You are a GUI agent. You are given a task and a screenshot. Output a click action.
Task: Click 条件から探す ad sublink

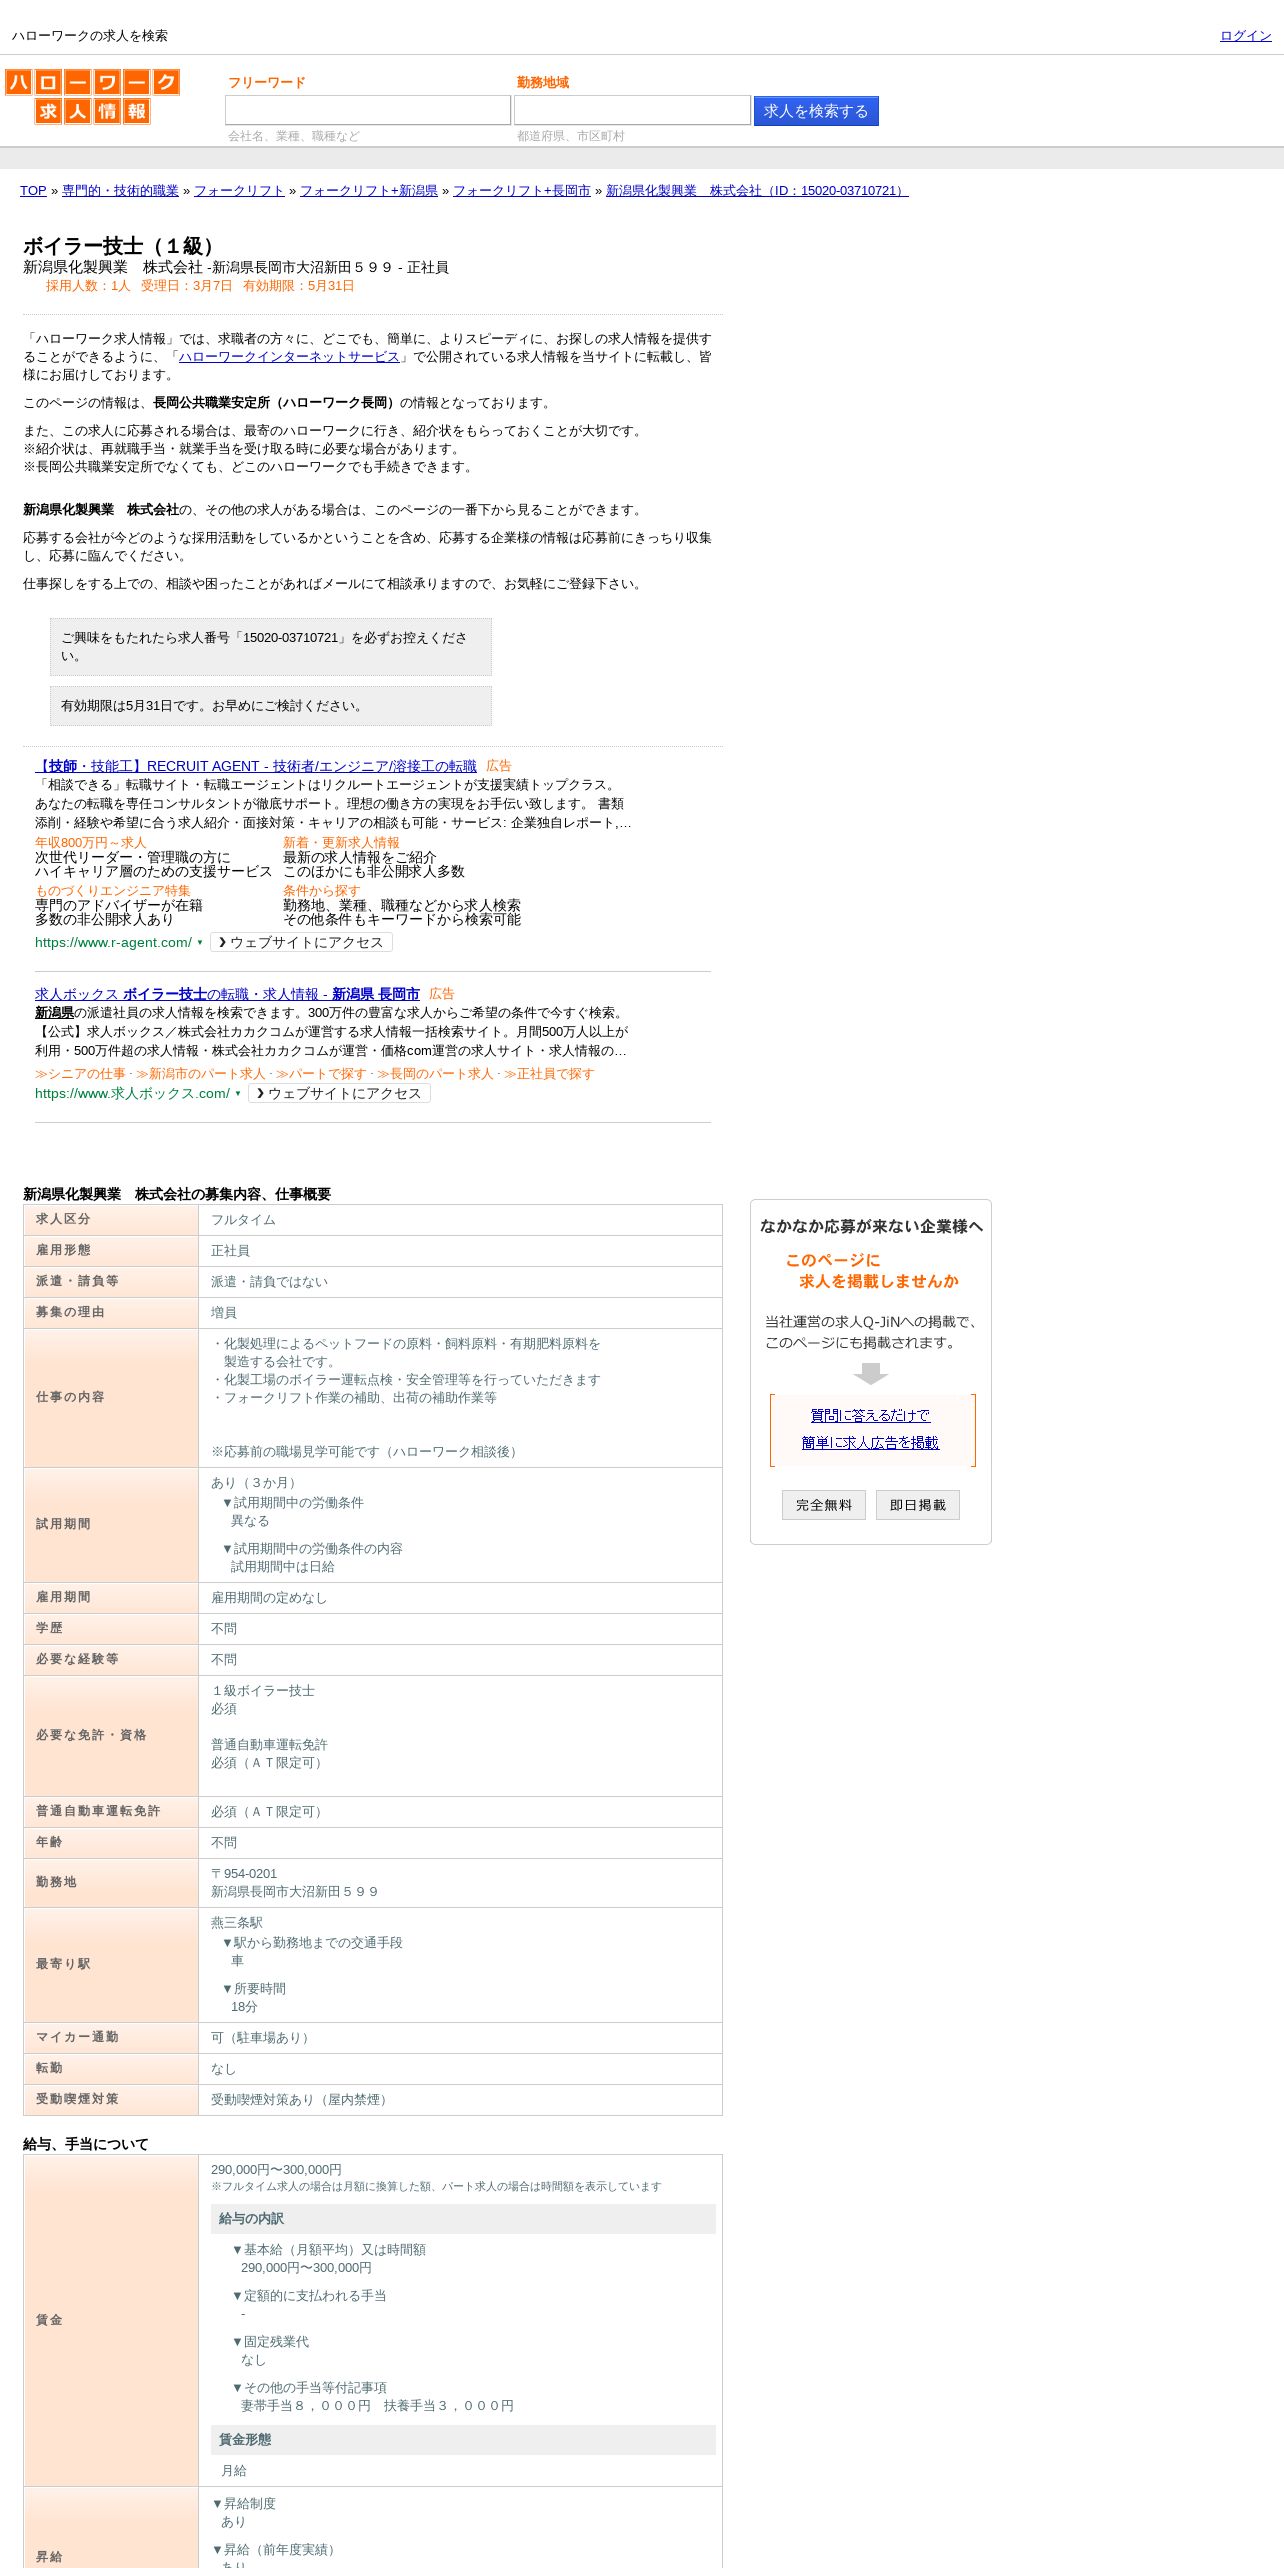322,891
